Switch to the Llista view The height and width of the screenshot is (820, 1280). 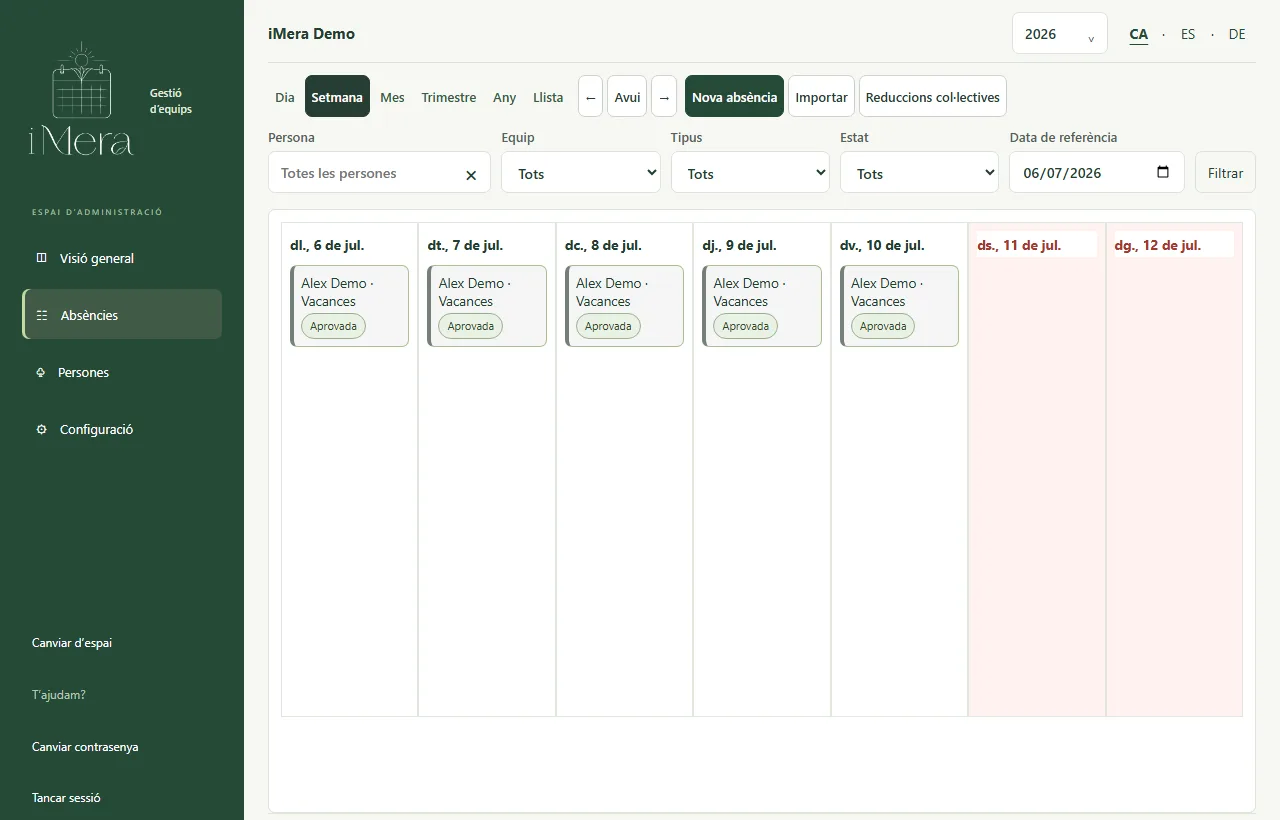(548, 97)
